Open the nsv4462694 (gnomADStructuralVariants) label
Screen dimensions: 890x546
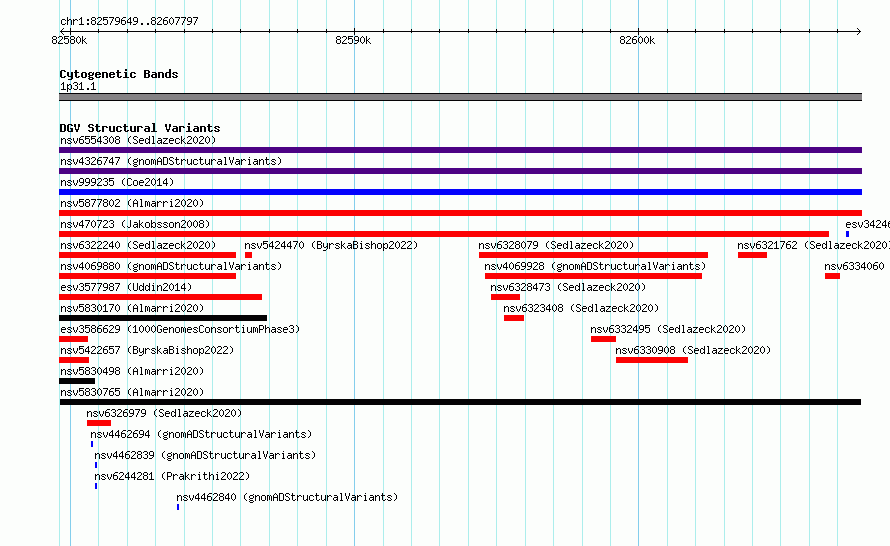(201, 434)
